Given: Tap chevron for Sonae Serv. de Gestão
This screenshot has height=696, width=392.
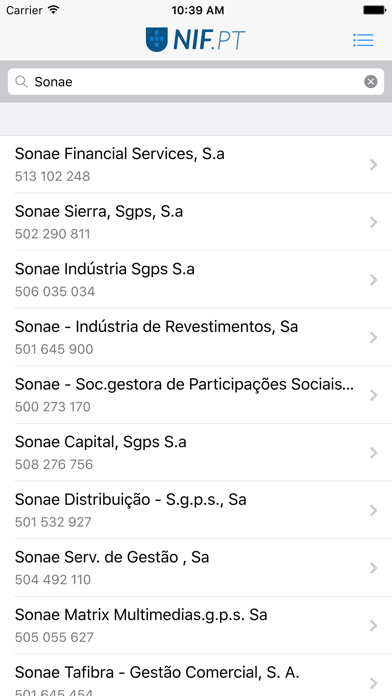Looking at the screenshot, I should coord(373,568).
